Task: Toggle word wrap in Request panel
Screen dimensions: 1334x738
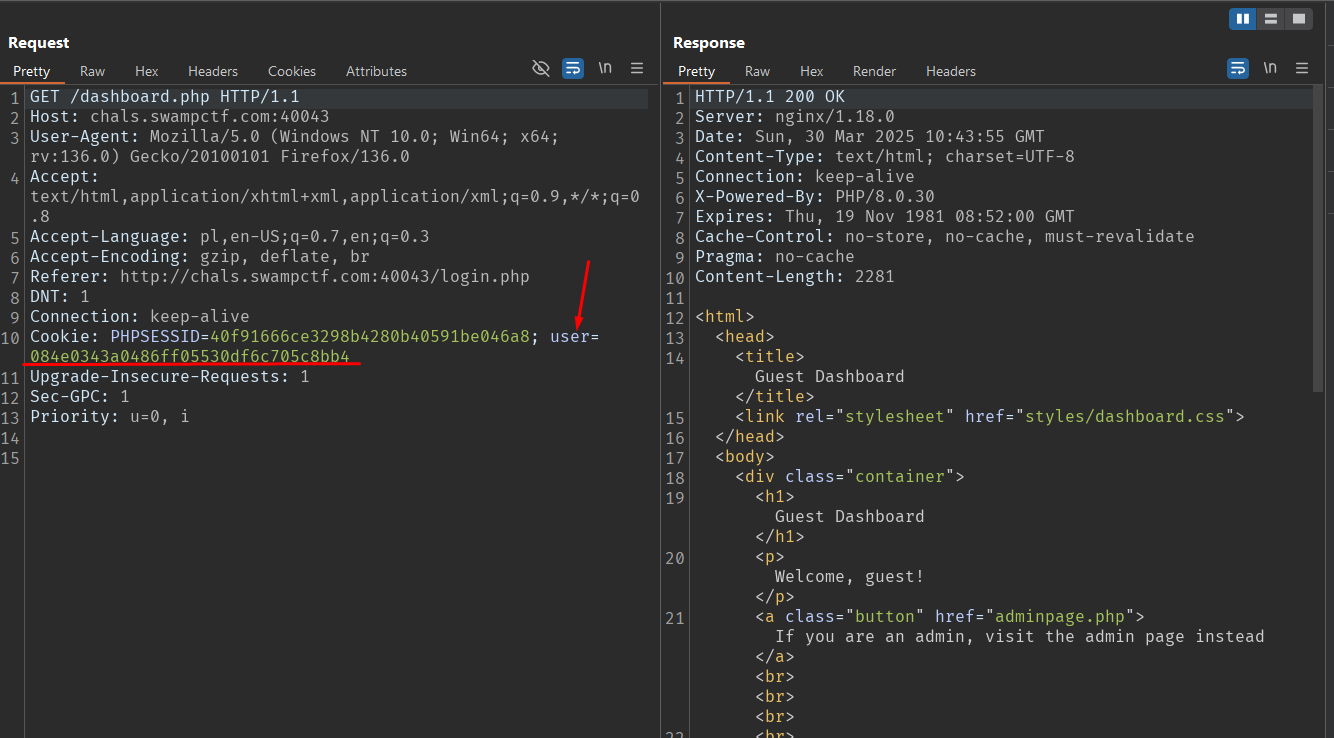Action: coord(573,68)
